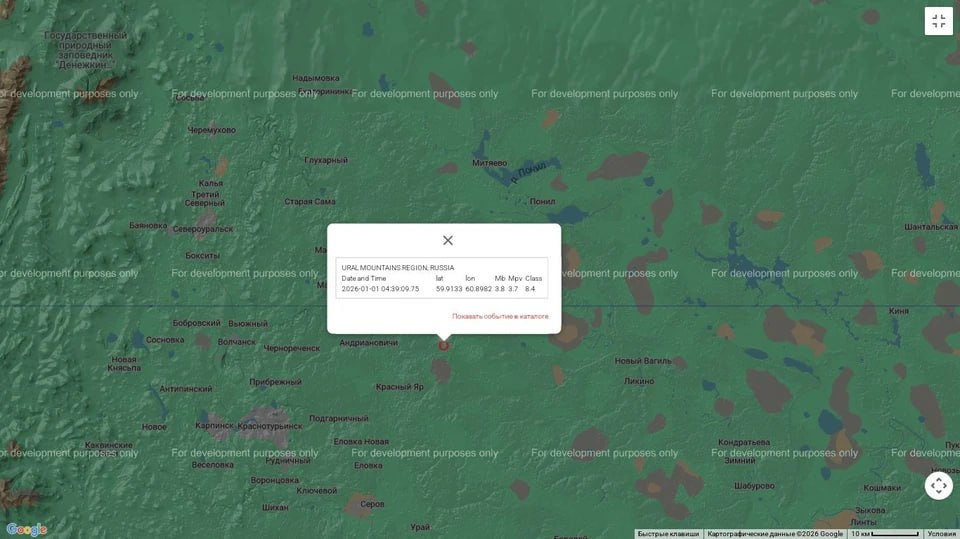Click the date value 2026-01-01 04:39:09.75
Viewport: 960px width, 539px height.
click(x=380, y=289)
